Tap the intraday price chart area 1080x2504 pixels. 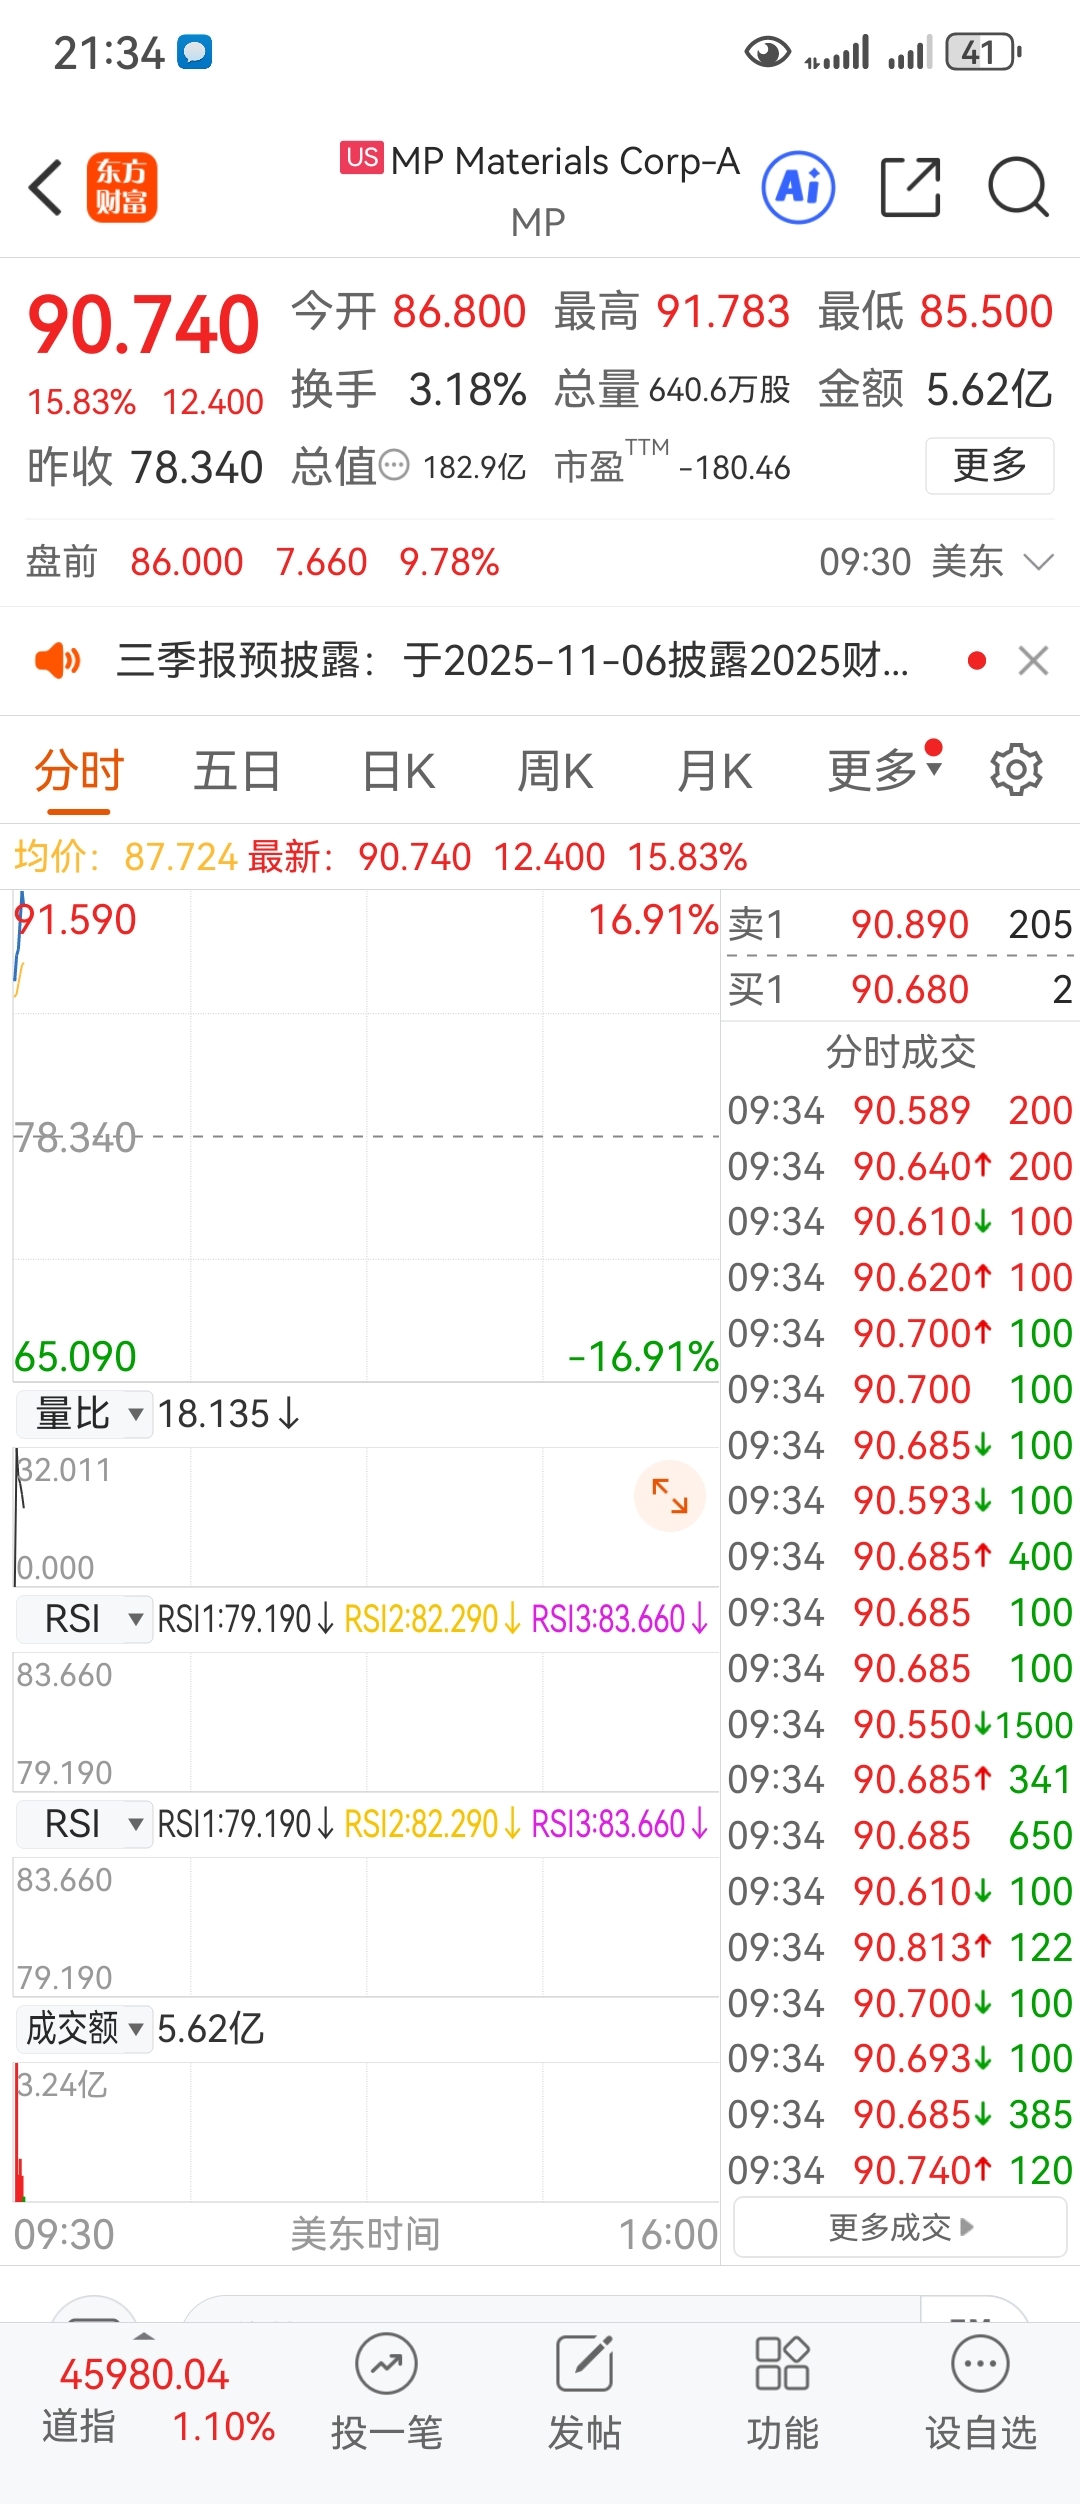(x=366, y=1136)
